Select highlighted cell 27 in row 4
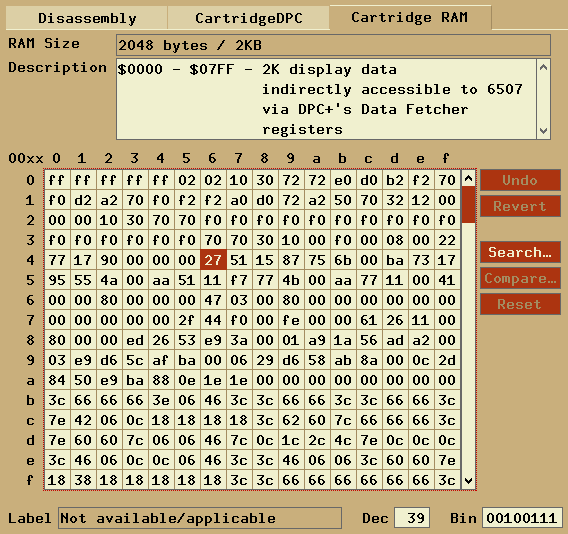This screenshot has width=568, height=534. (213, 260)
